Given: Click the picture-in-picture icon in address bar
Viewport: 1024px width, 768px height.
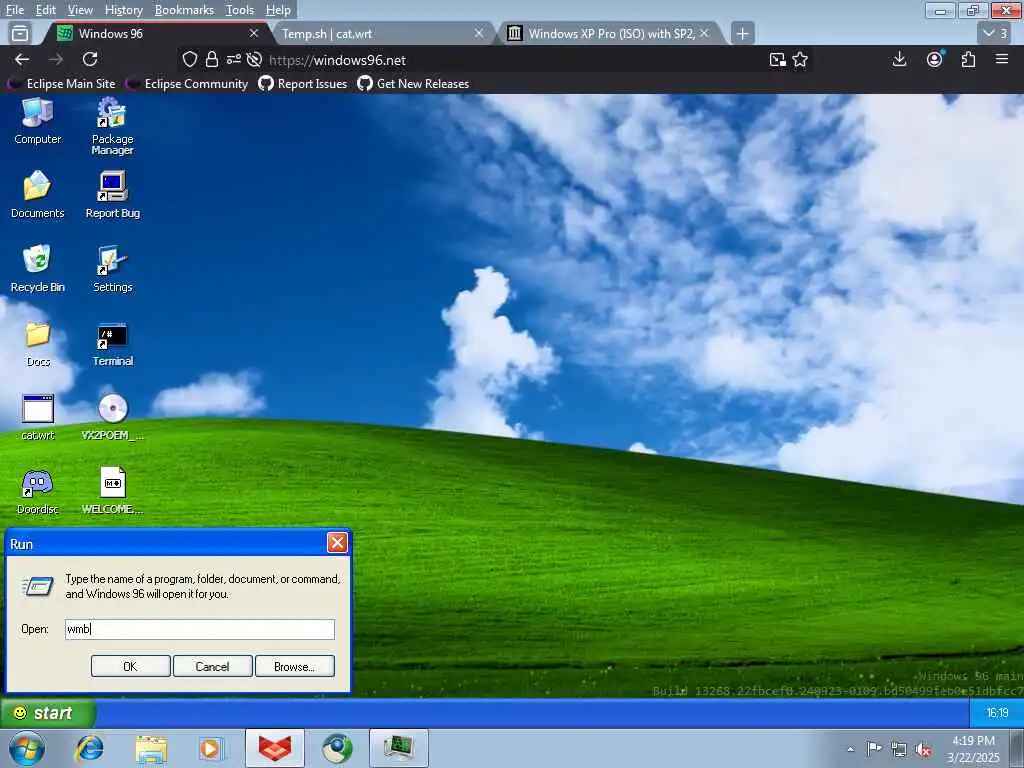Looking at the screenshot, I should click(777, 59).
